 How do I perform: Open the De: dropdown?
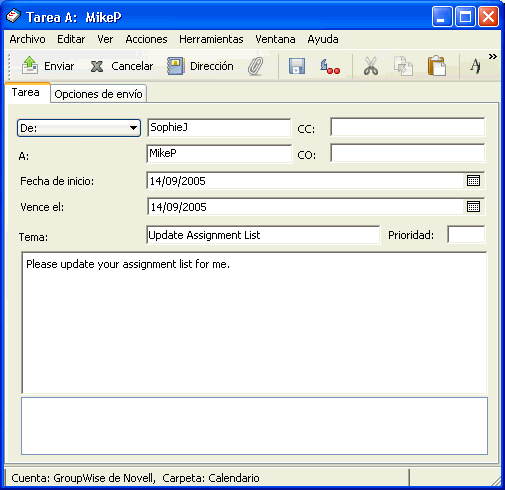[x=79, y=128]
